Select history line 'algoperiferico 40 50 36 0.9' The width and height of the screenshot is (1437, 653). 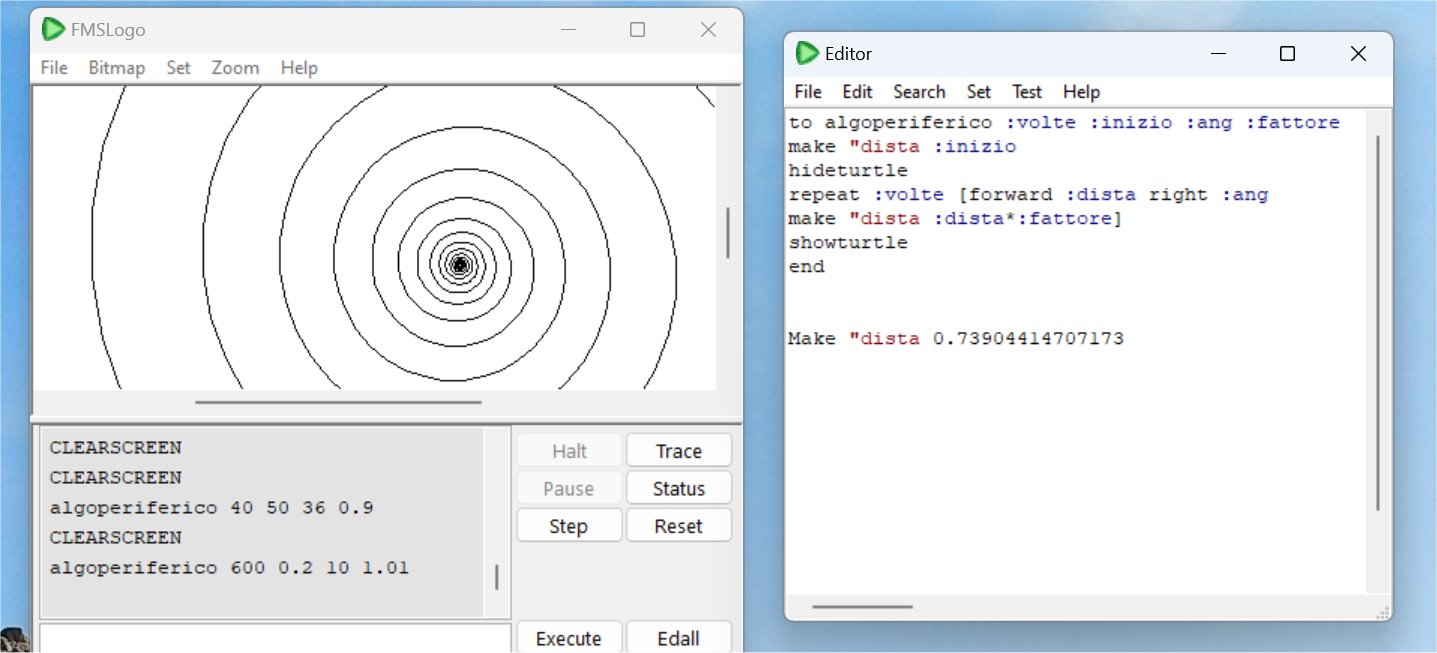(x=211, y=508)
